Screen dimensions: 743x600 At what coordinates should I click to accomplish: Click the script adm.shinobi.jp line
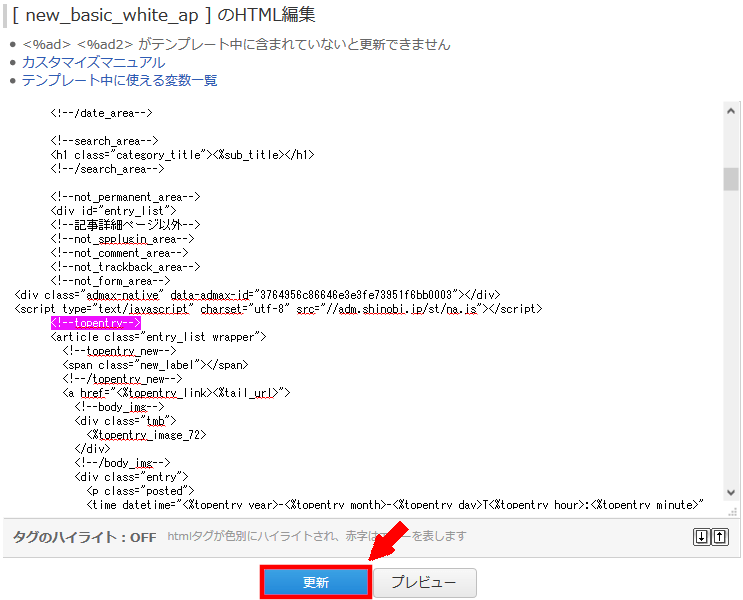pyautogui.click(x=279, y=309)
